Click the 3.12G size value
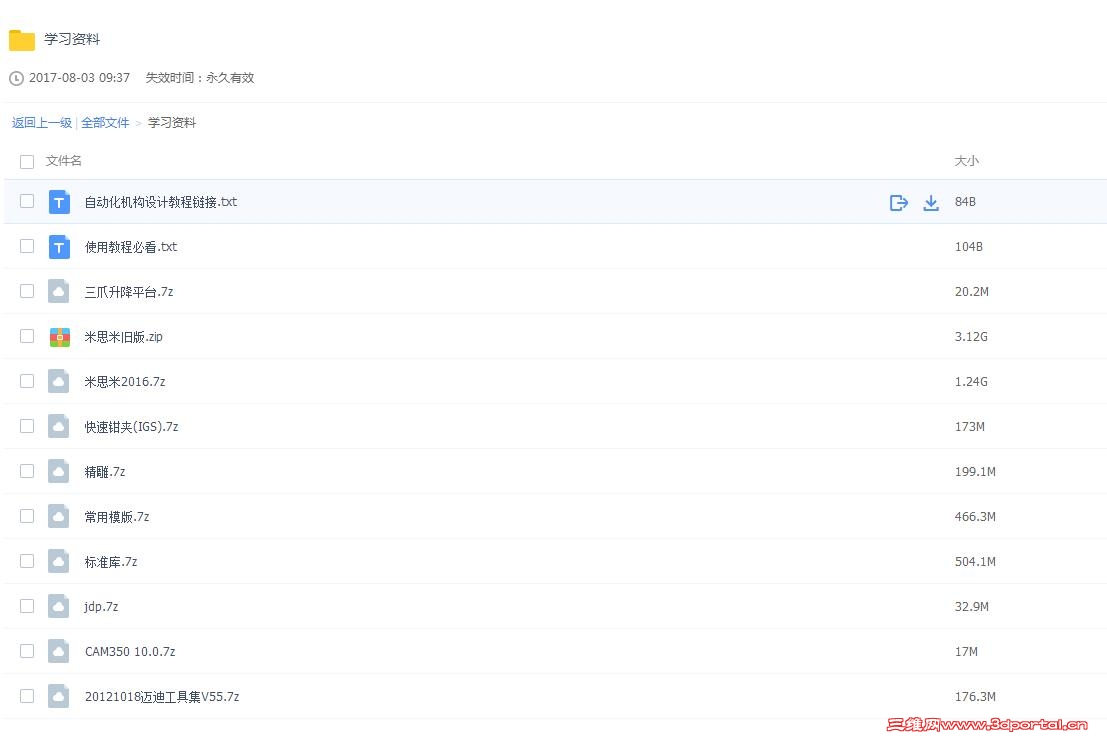The height and width of the screenshot is (738, 1107). 971,337
